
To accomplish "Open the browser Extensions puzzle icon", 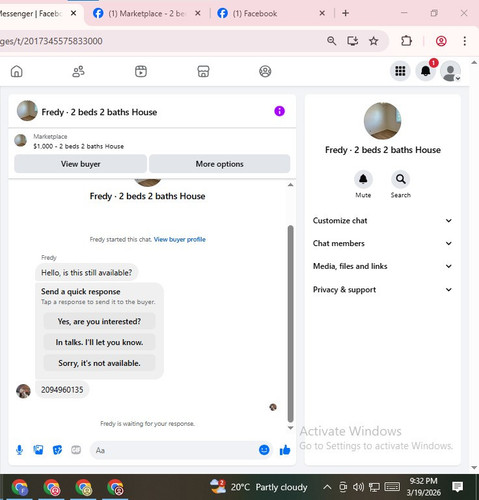I will [x=406, y=41].
